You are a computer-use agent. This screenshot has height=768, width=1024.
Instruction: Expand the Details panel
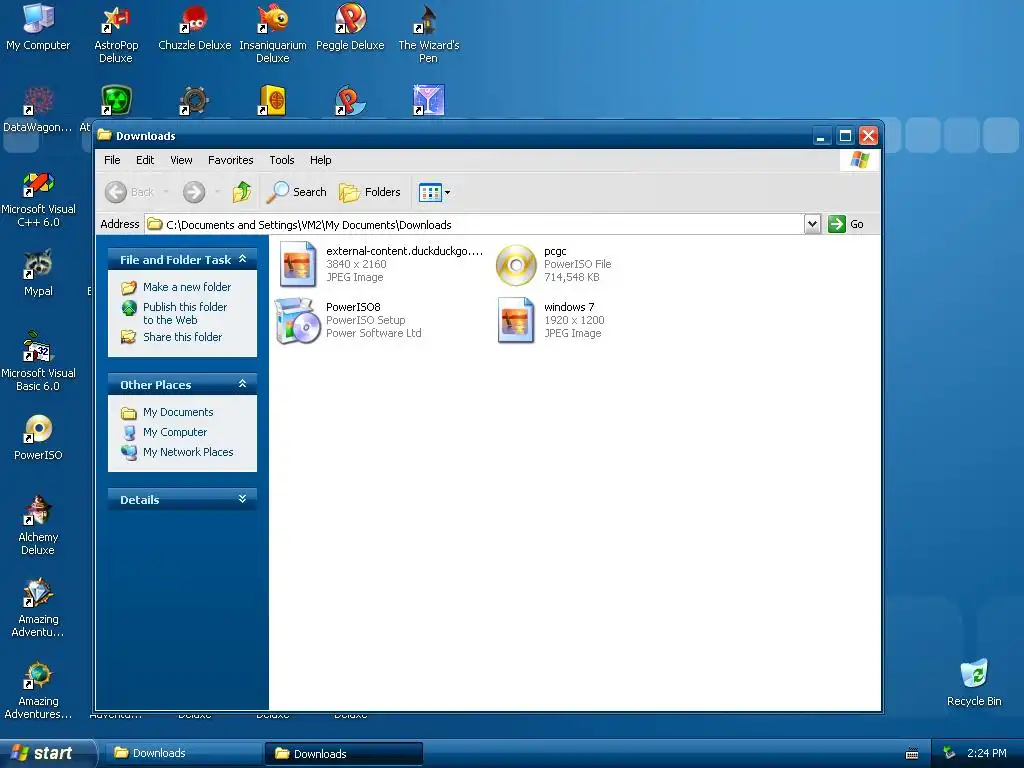242,499
